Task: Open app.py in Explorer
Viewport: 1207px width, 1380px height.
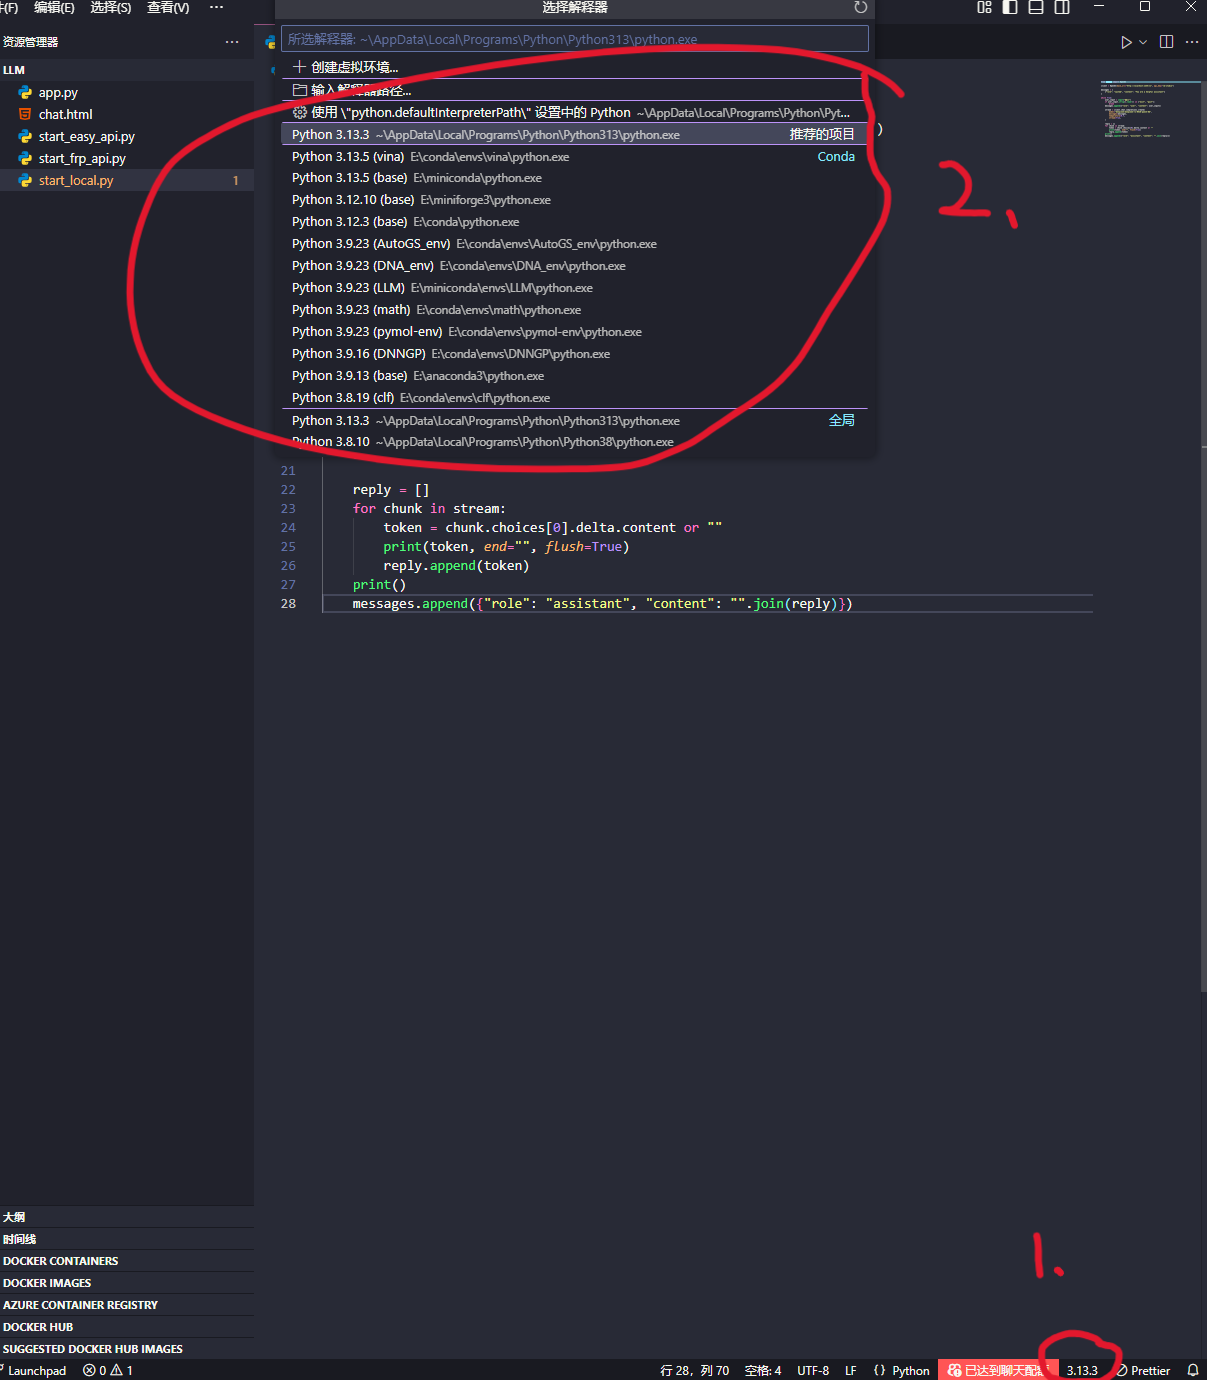Action: (x=127, y=92)
